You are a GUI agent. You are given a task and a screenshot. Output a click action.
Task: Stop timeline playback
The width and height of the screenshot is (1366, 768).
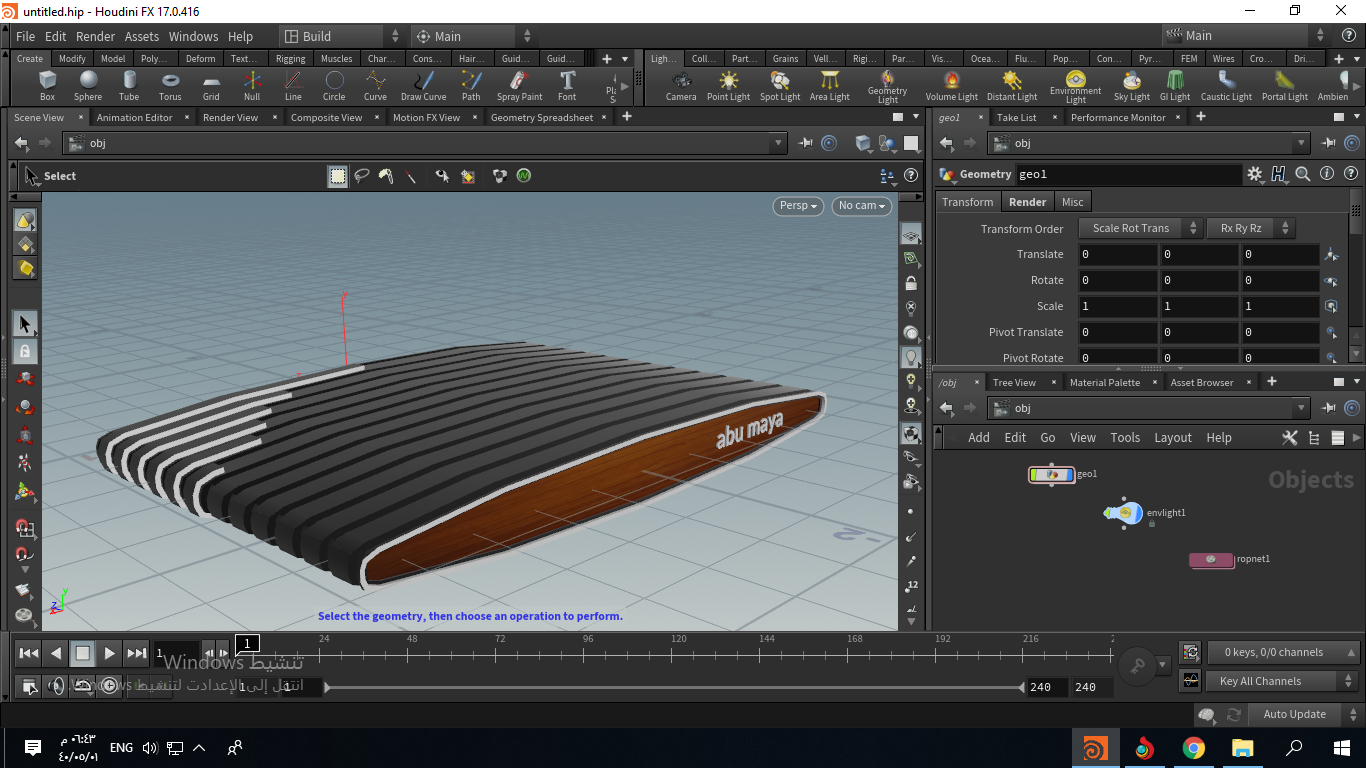[83, 653]
